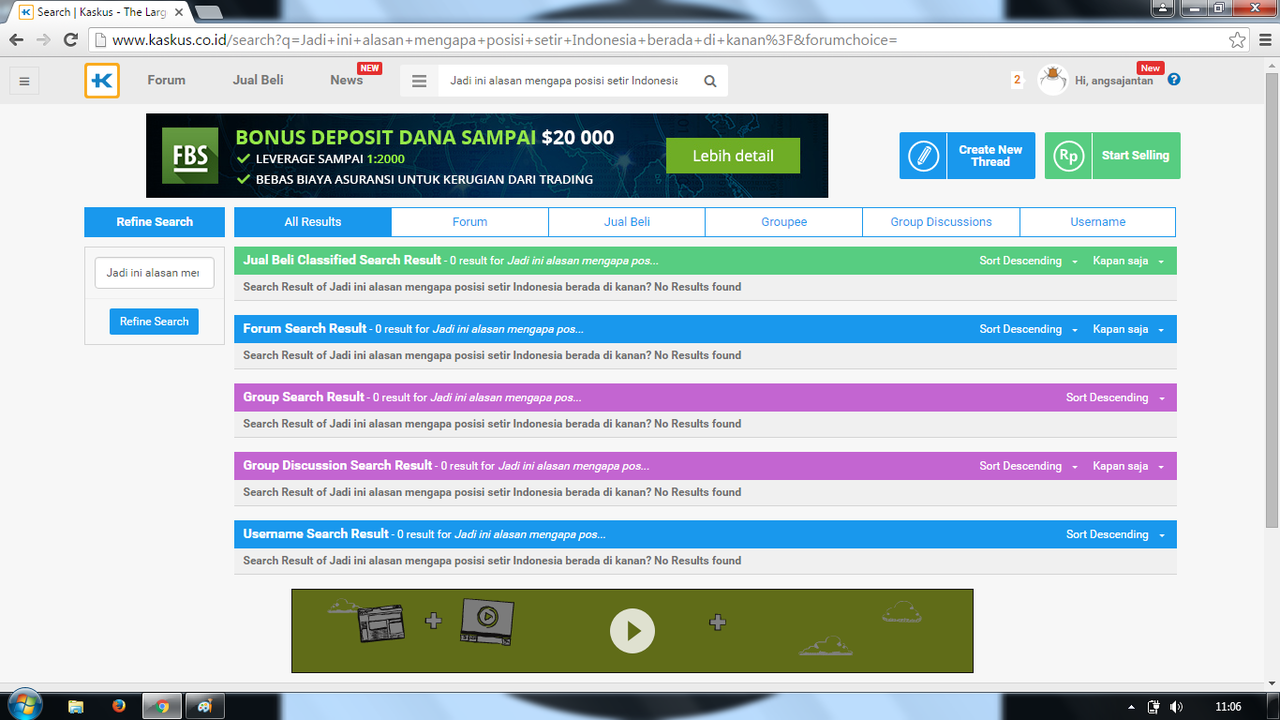Play the video ad banner

632,631
